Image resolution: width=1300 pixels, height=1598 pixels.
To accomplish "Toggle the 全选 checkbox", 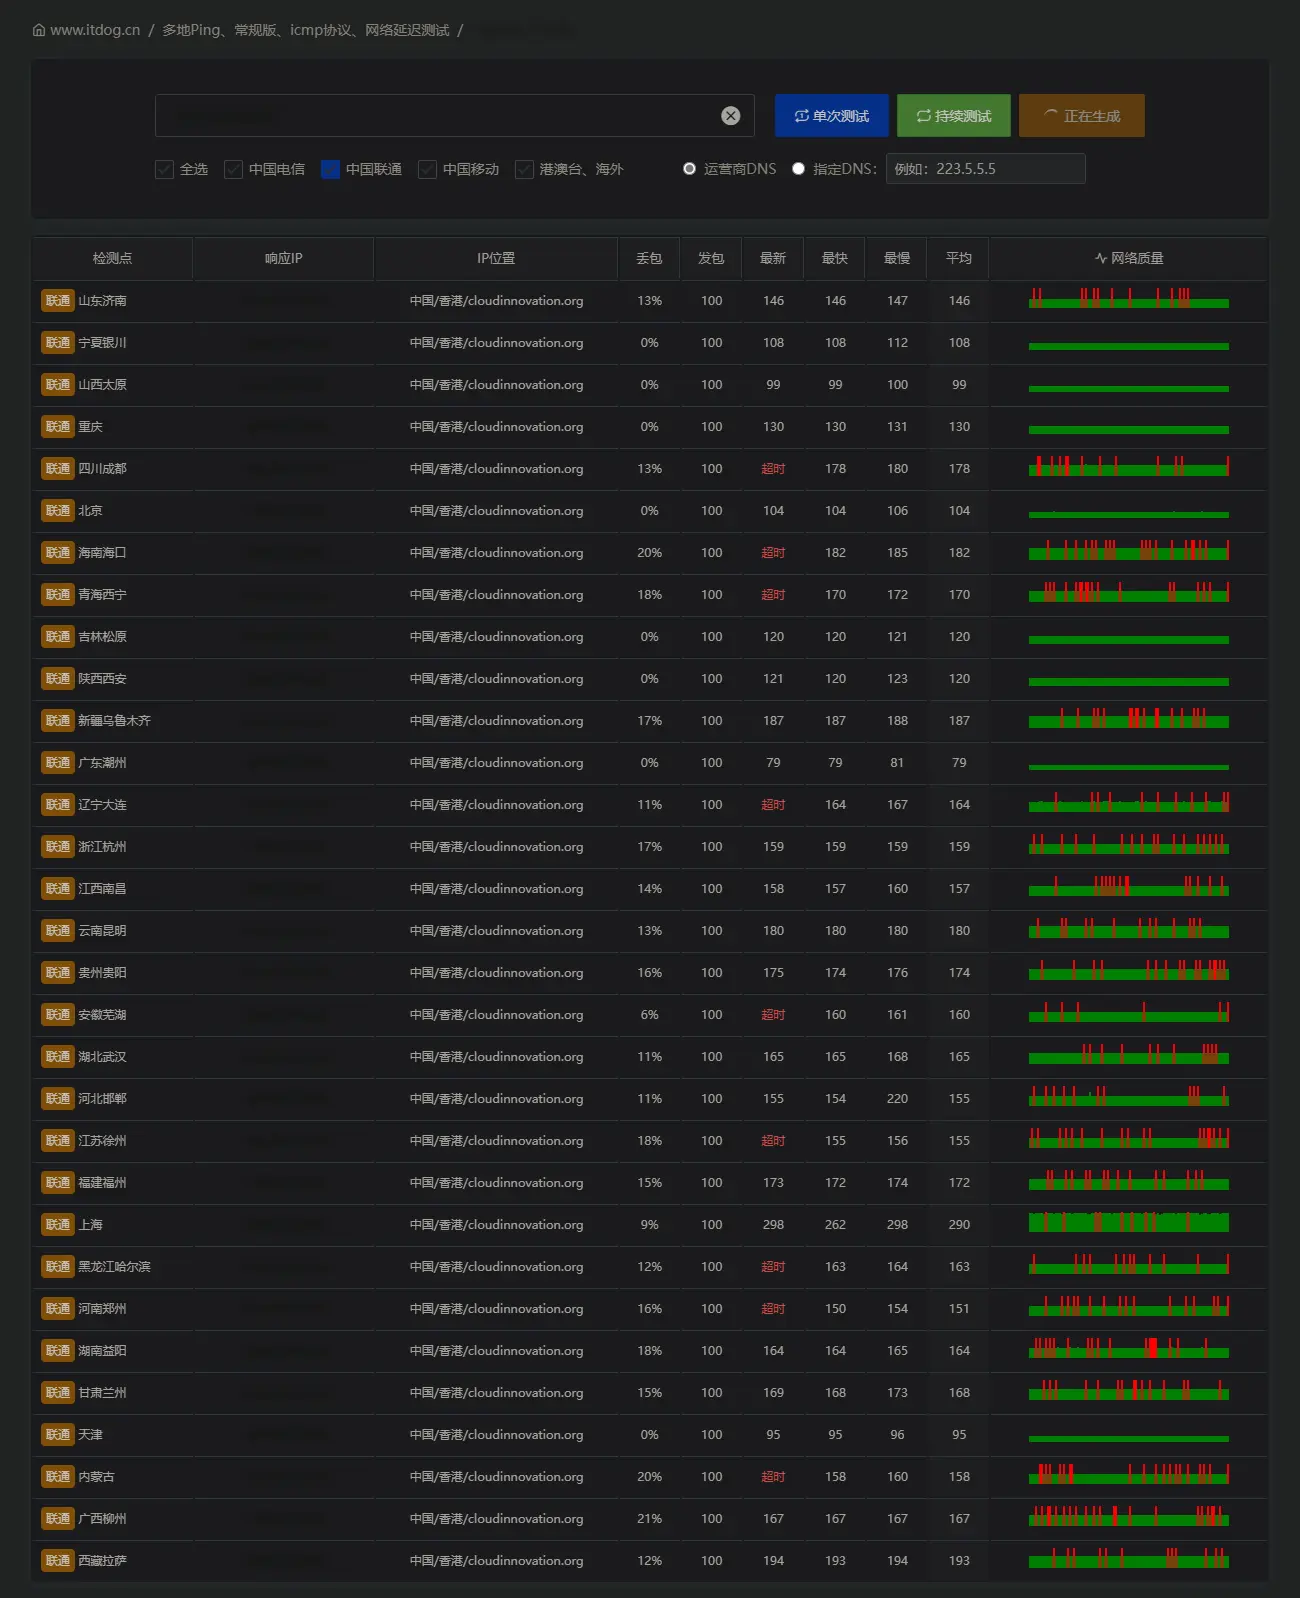I will coord(165,169).
